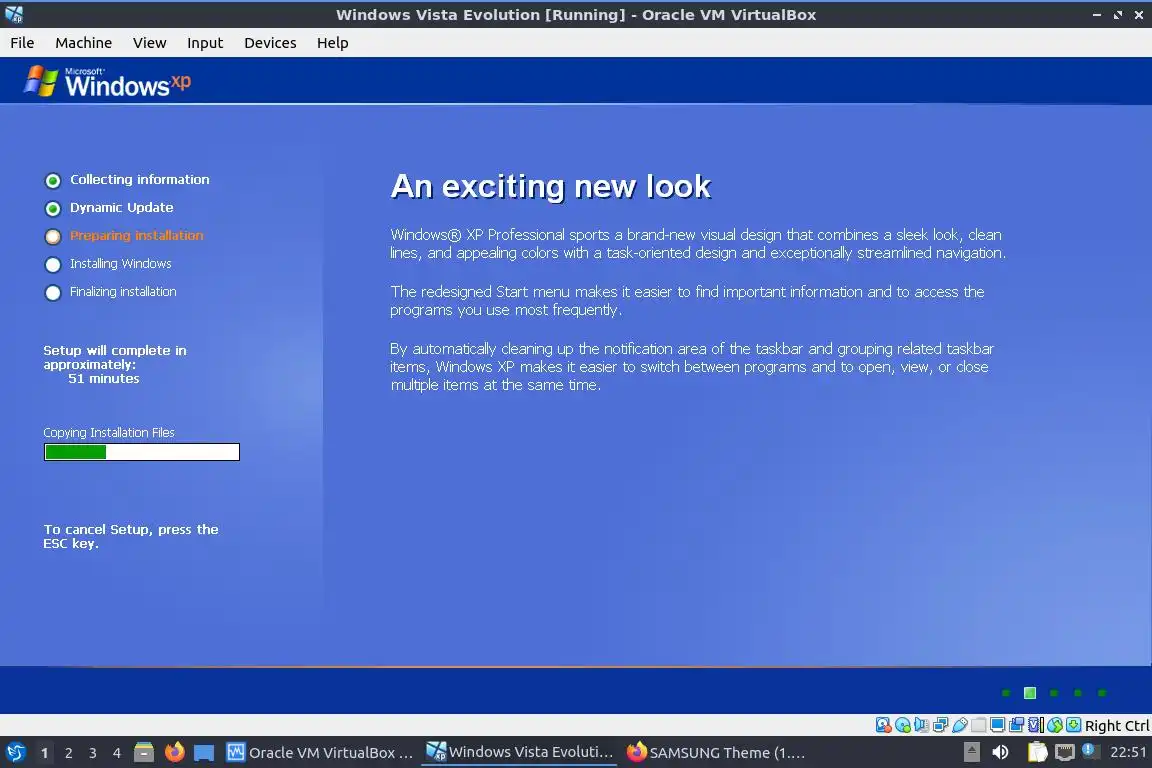Select Windows Vista Evolution taskbar entry
This screenshot has height=768, width=1152.
tap(519, 752)
